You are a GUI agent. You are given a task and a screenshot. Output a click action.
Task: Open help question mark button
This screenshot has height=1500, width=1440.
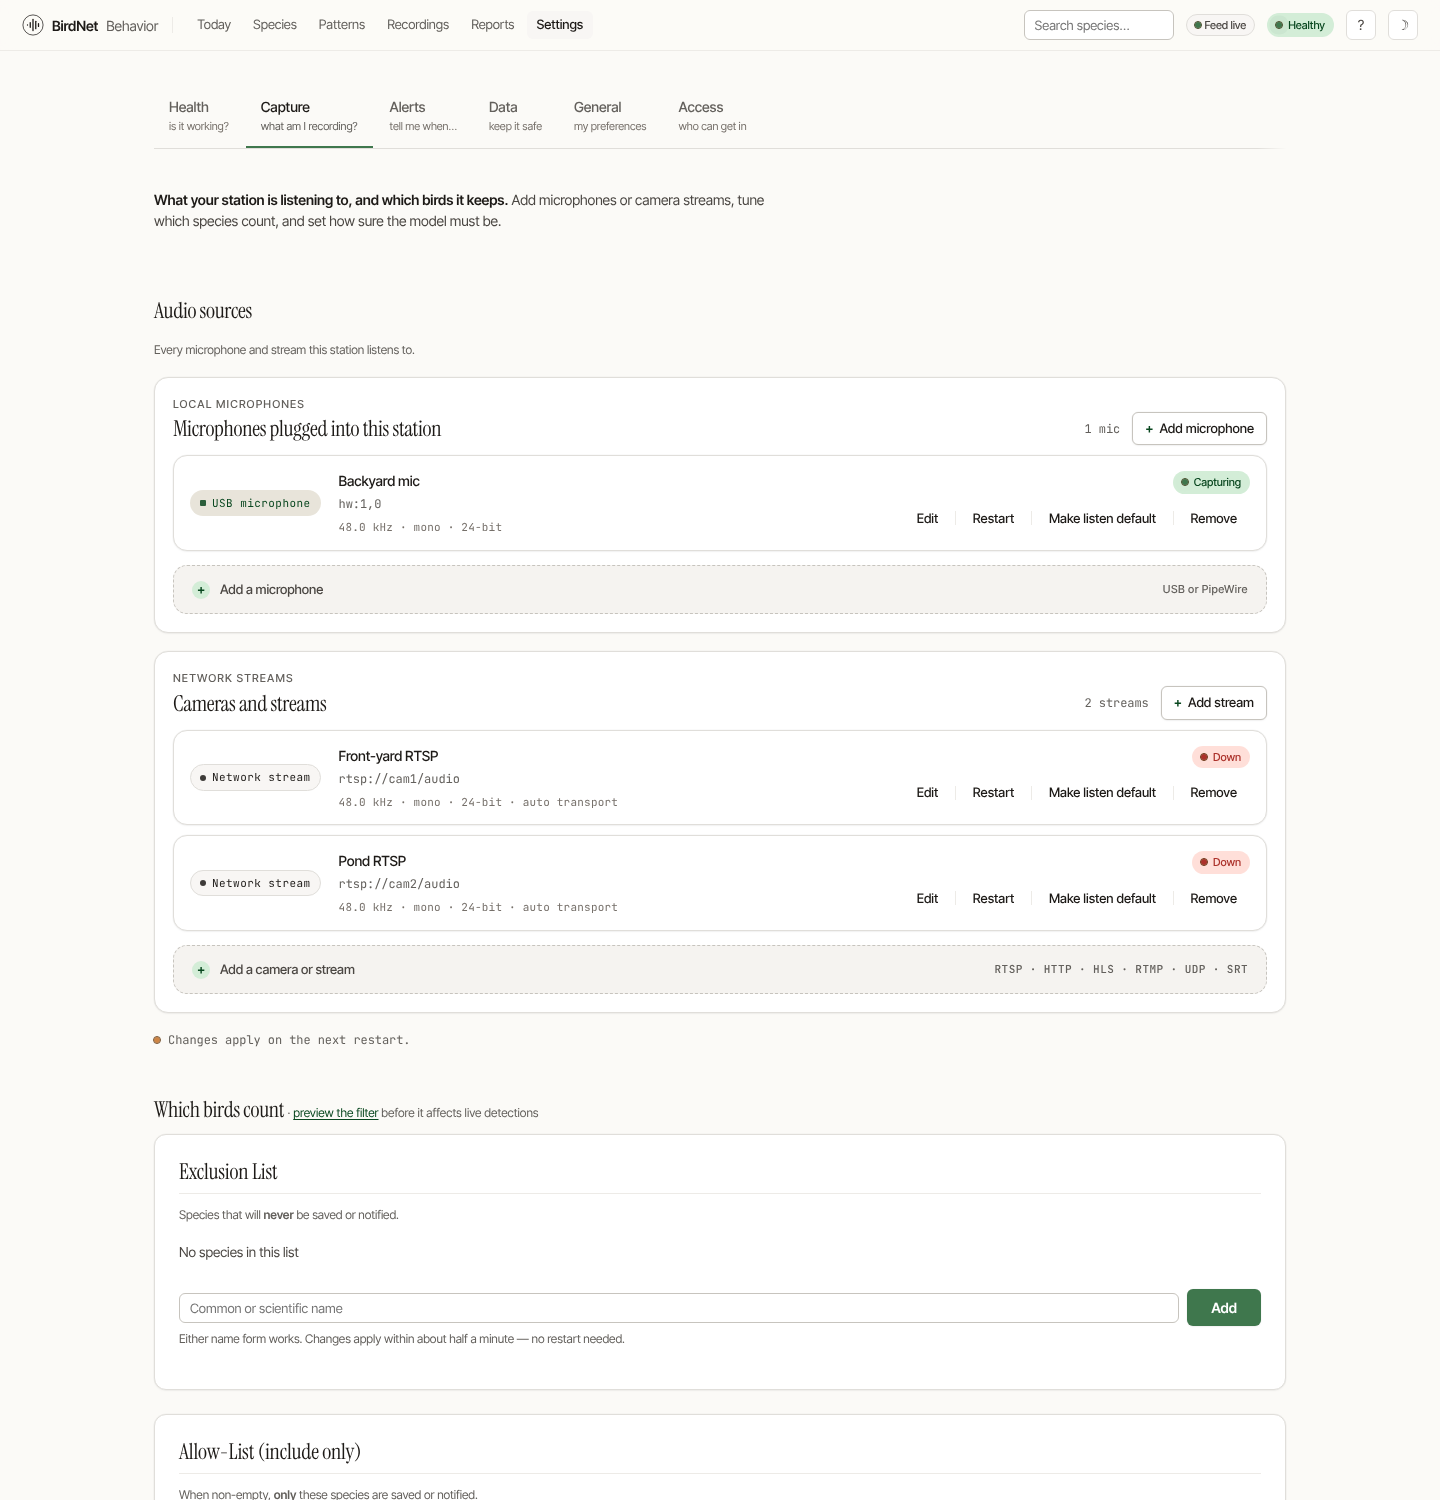click(1361, 25)
